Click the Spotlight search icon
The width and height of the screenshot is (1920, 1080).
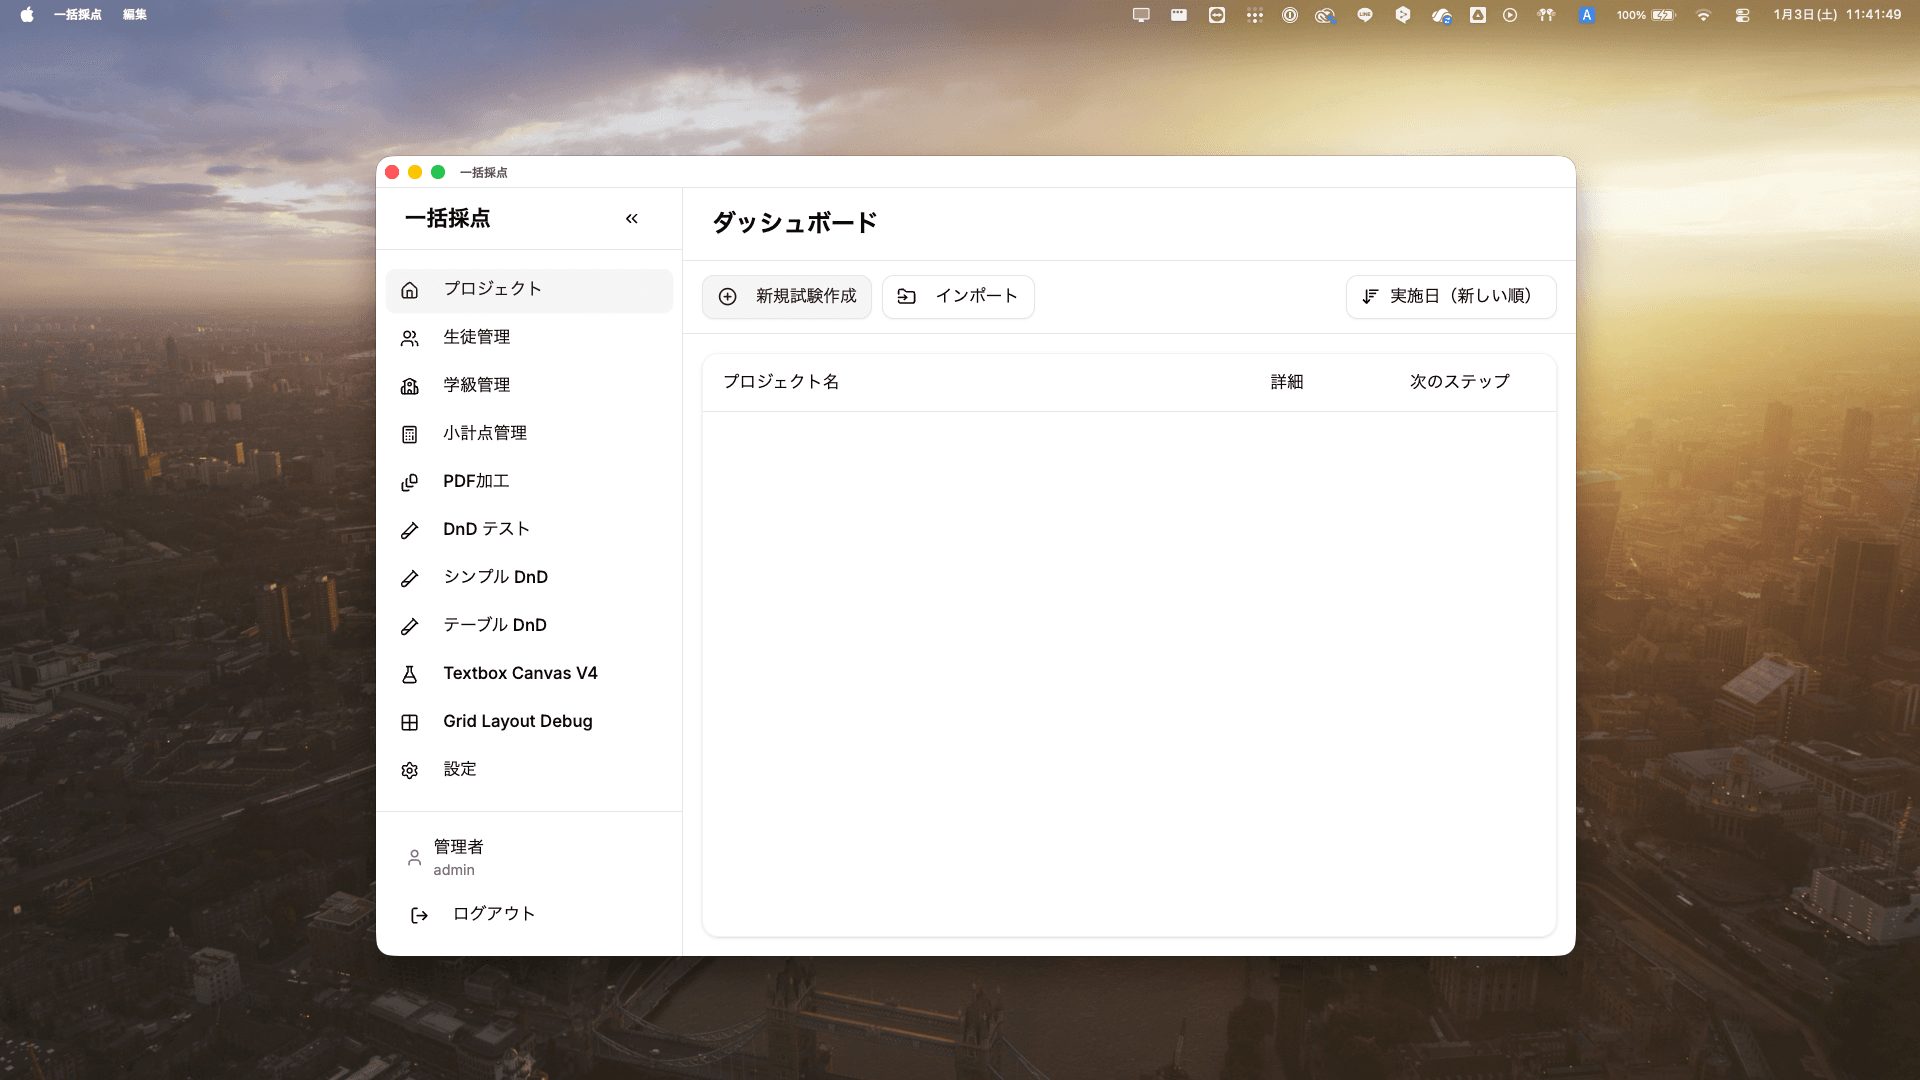coord(1255,15)
